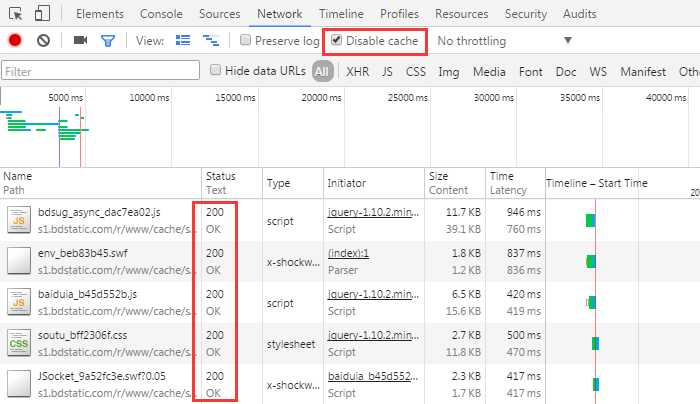Open jquery initiator link for bdsug_async_dac7ea02.js

373,212
